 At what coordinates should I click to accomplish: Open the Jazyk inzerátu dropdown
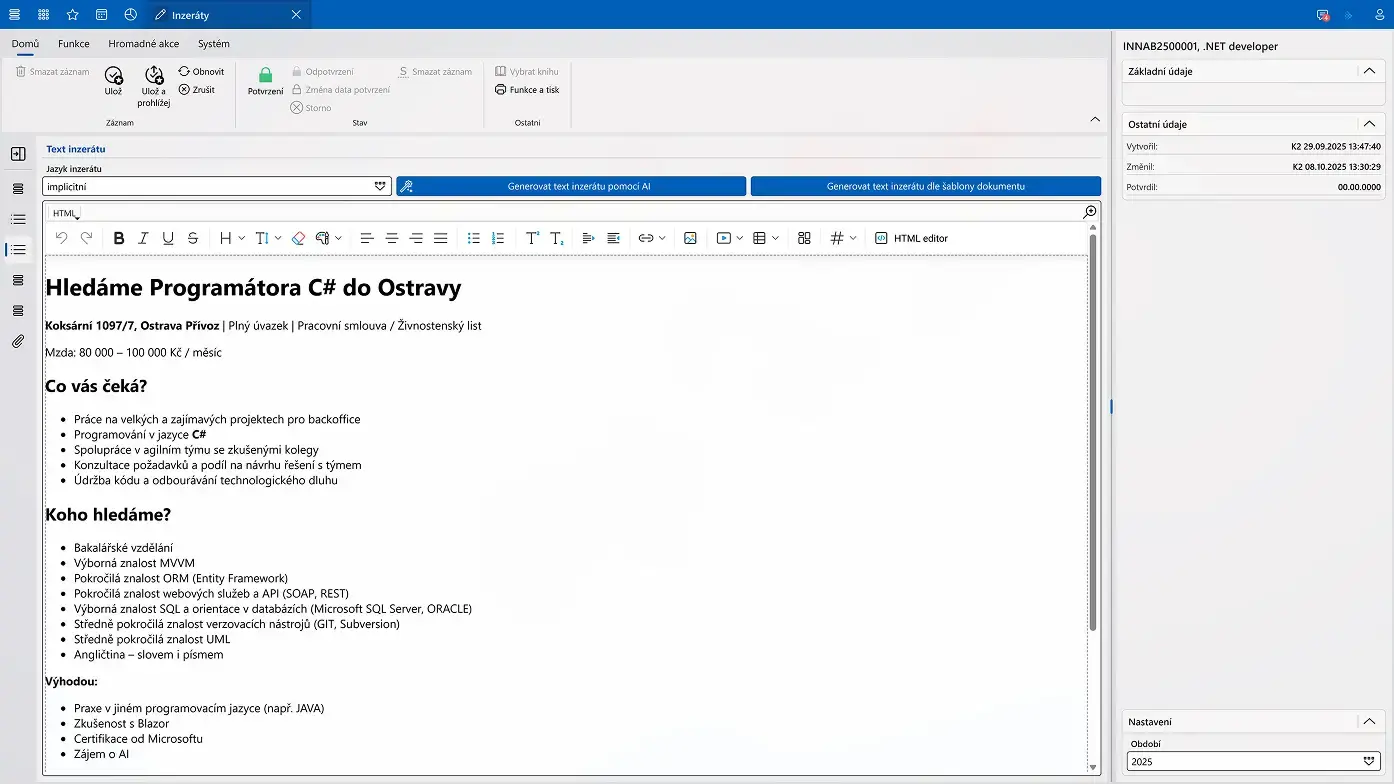click(x=379, y=186)
